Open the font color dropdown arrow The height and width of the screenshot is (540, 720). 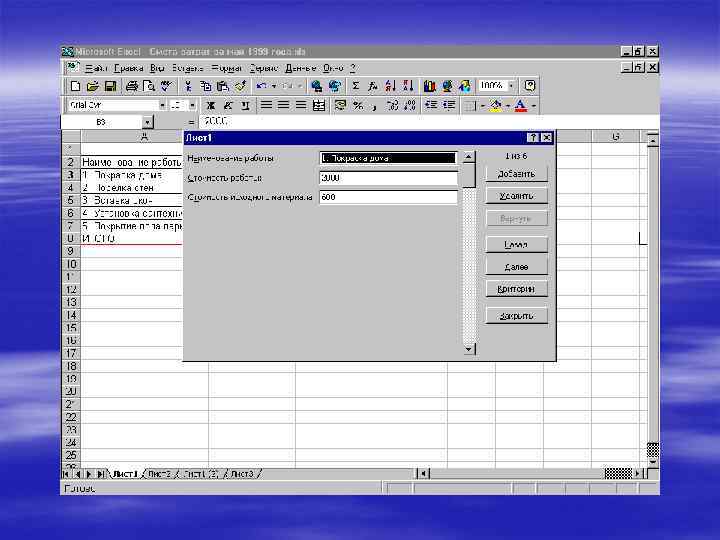tap(534, 106)
